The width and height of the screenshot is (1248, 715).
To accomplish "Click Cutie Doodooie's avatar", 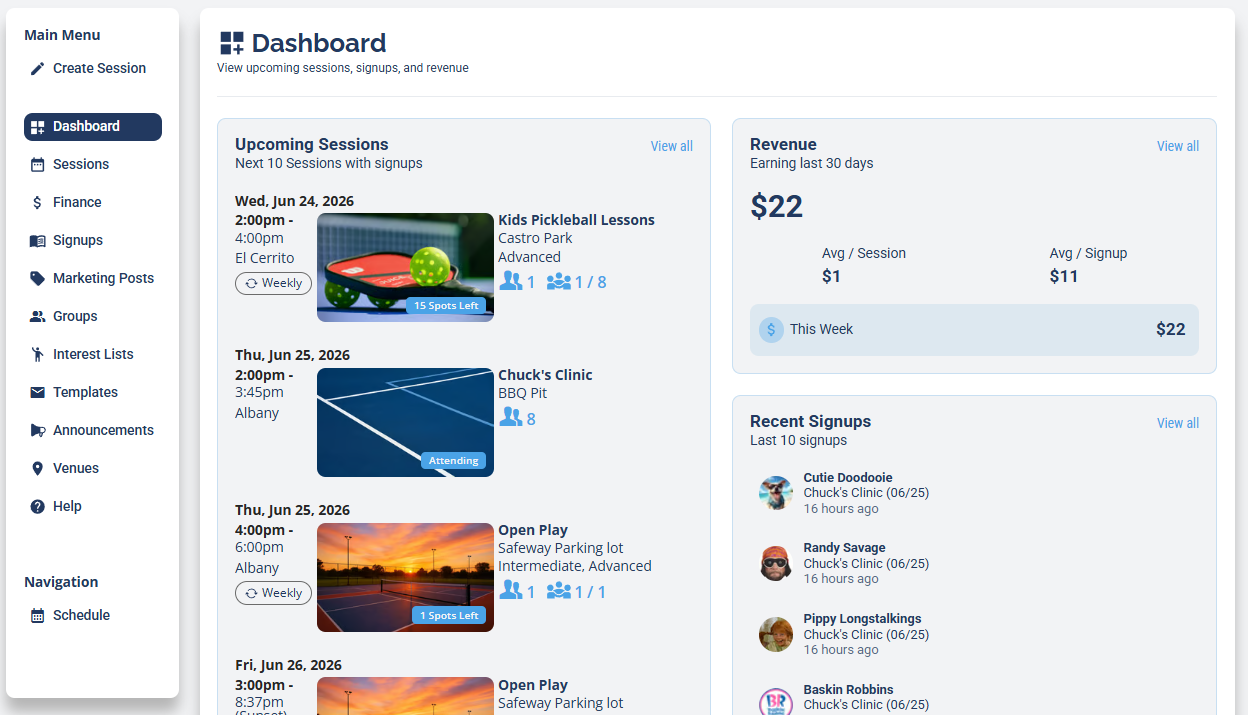I will 776,493.
